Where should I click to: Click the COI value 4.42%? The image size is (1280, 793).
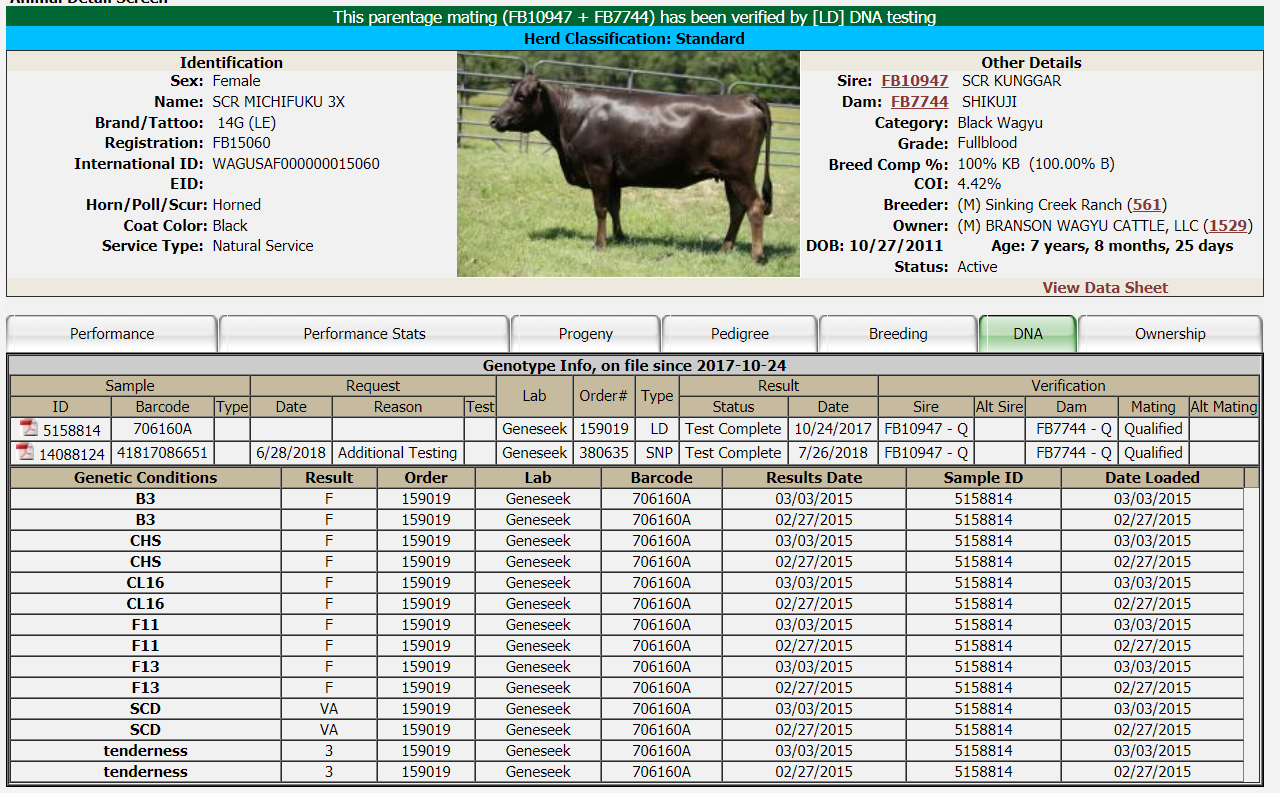pyautogui.click(x=979, y=184)
